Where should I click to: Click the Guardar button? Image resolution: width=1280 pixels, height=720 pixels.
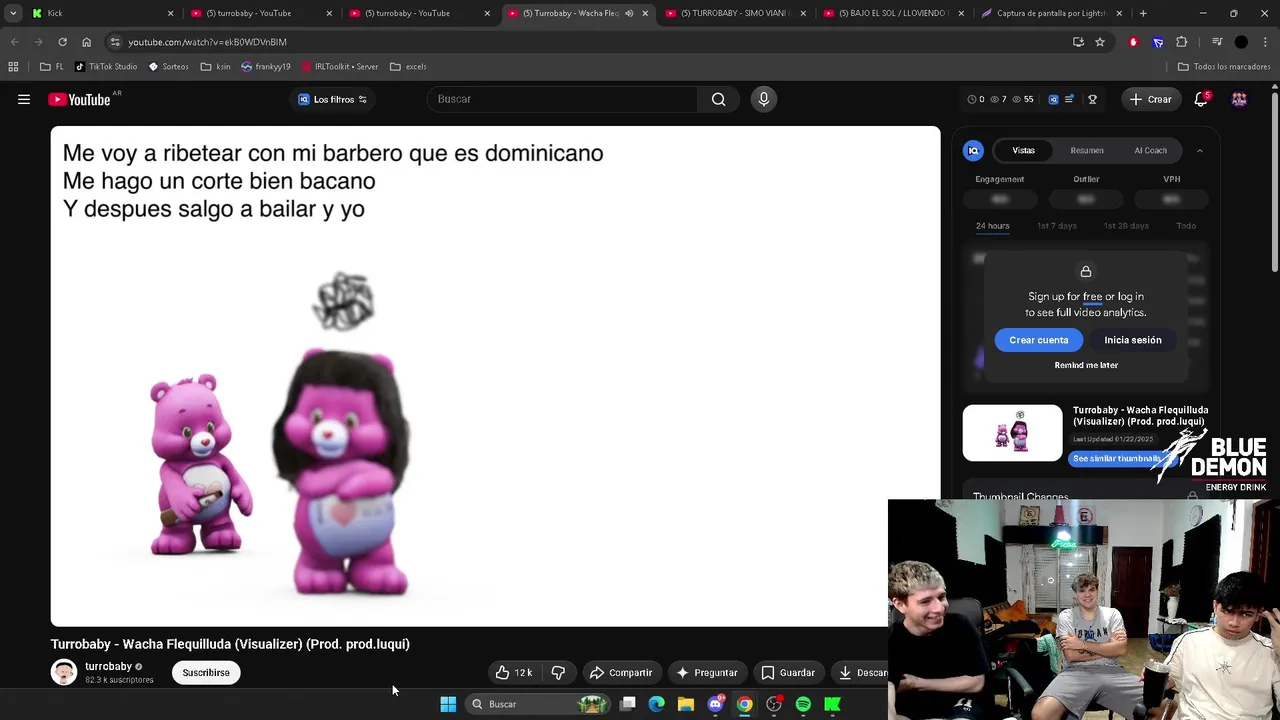point(788,673)
